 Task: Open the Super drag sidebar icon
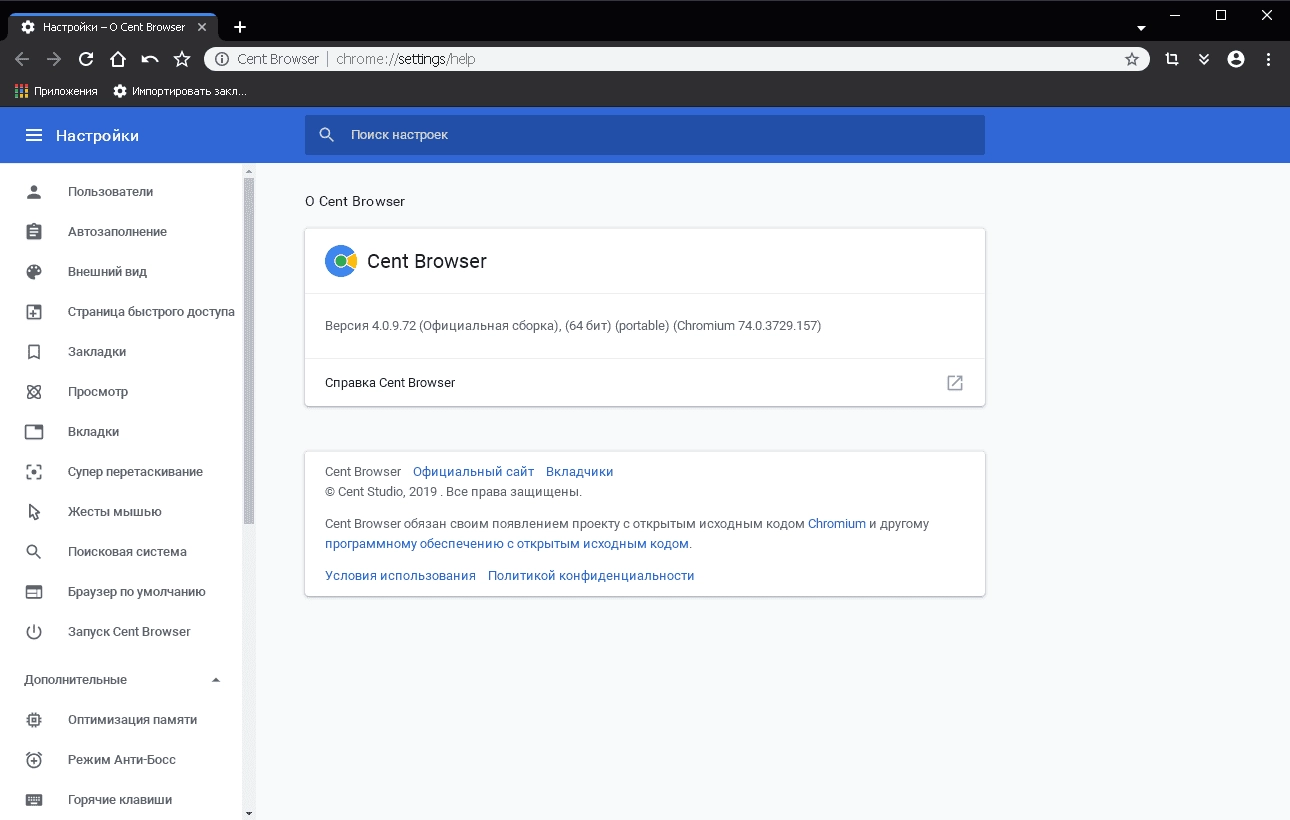pos(34,471)
